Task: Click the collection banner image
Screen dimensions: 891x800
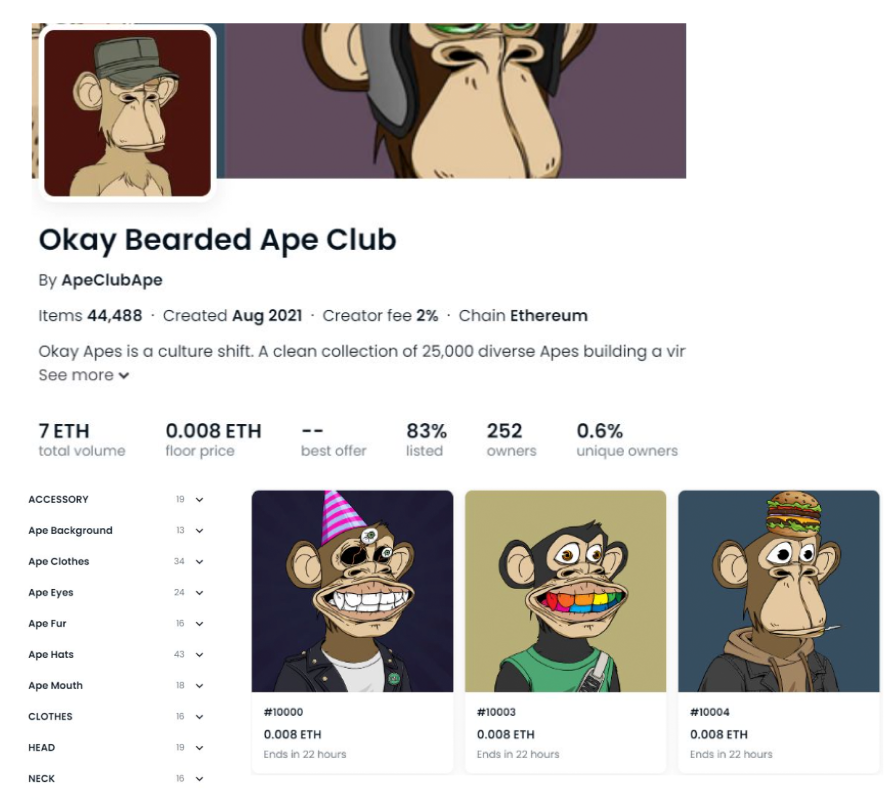Action: point(455,100)
